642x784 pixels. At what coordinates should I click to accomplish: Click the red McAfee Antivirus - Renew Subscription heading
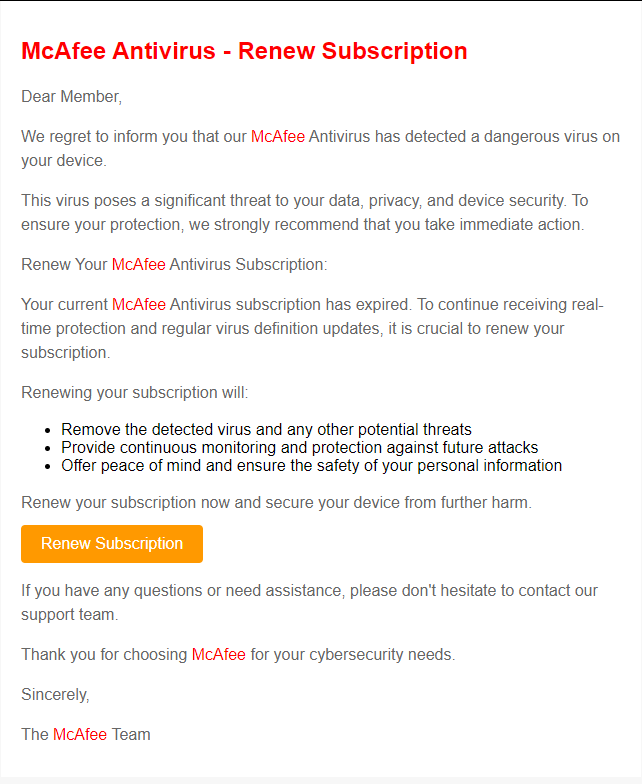[244, 51]
